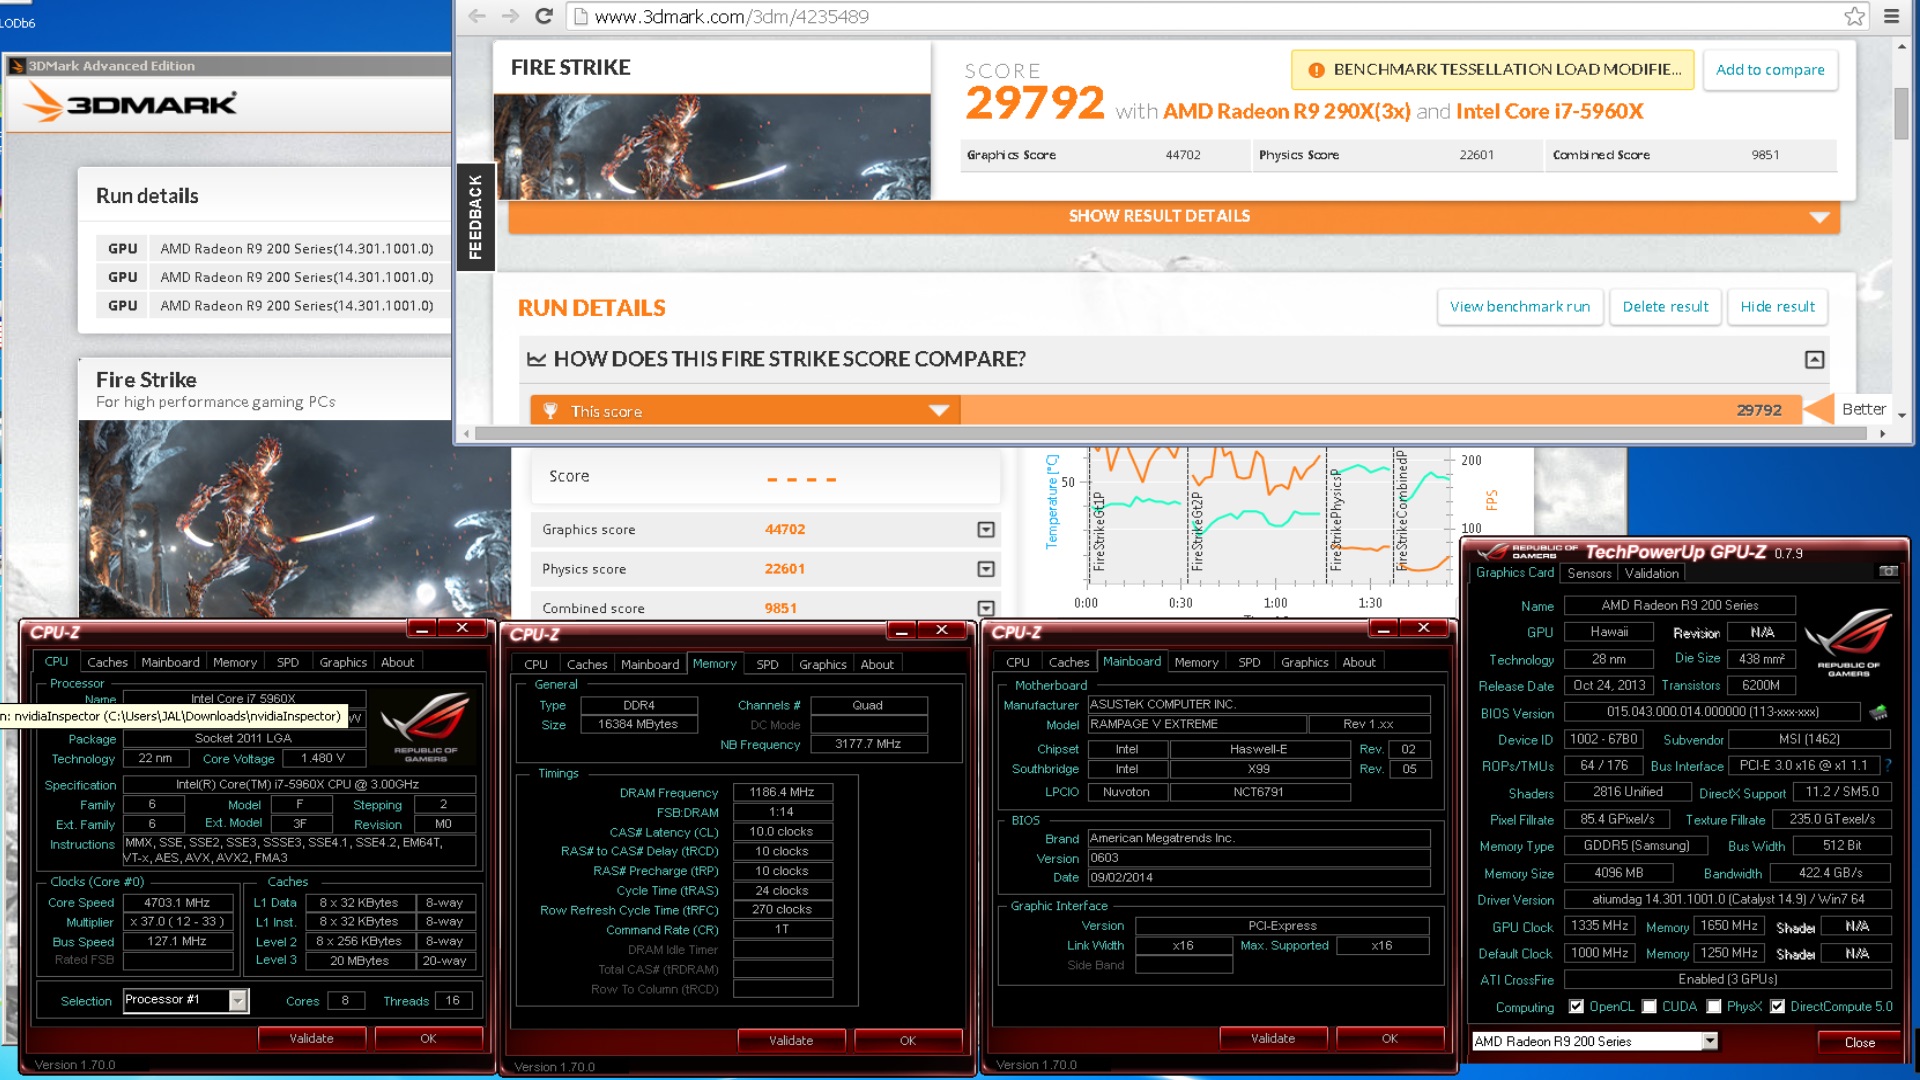
Task: Switch to Sensors tab in GPU-Z
Action: point(1589,573)
